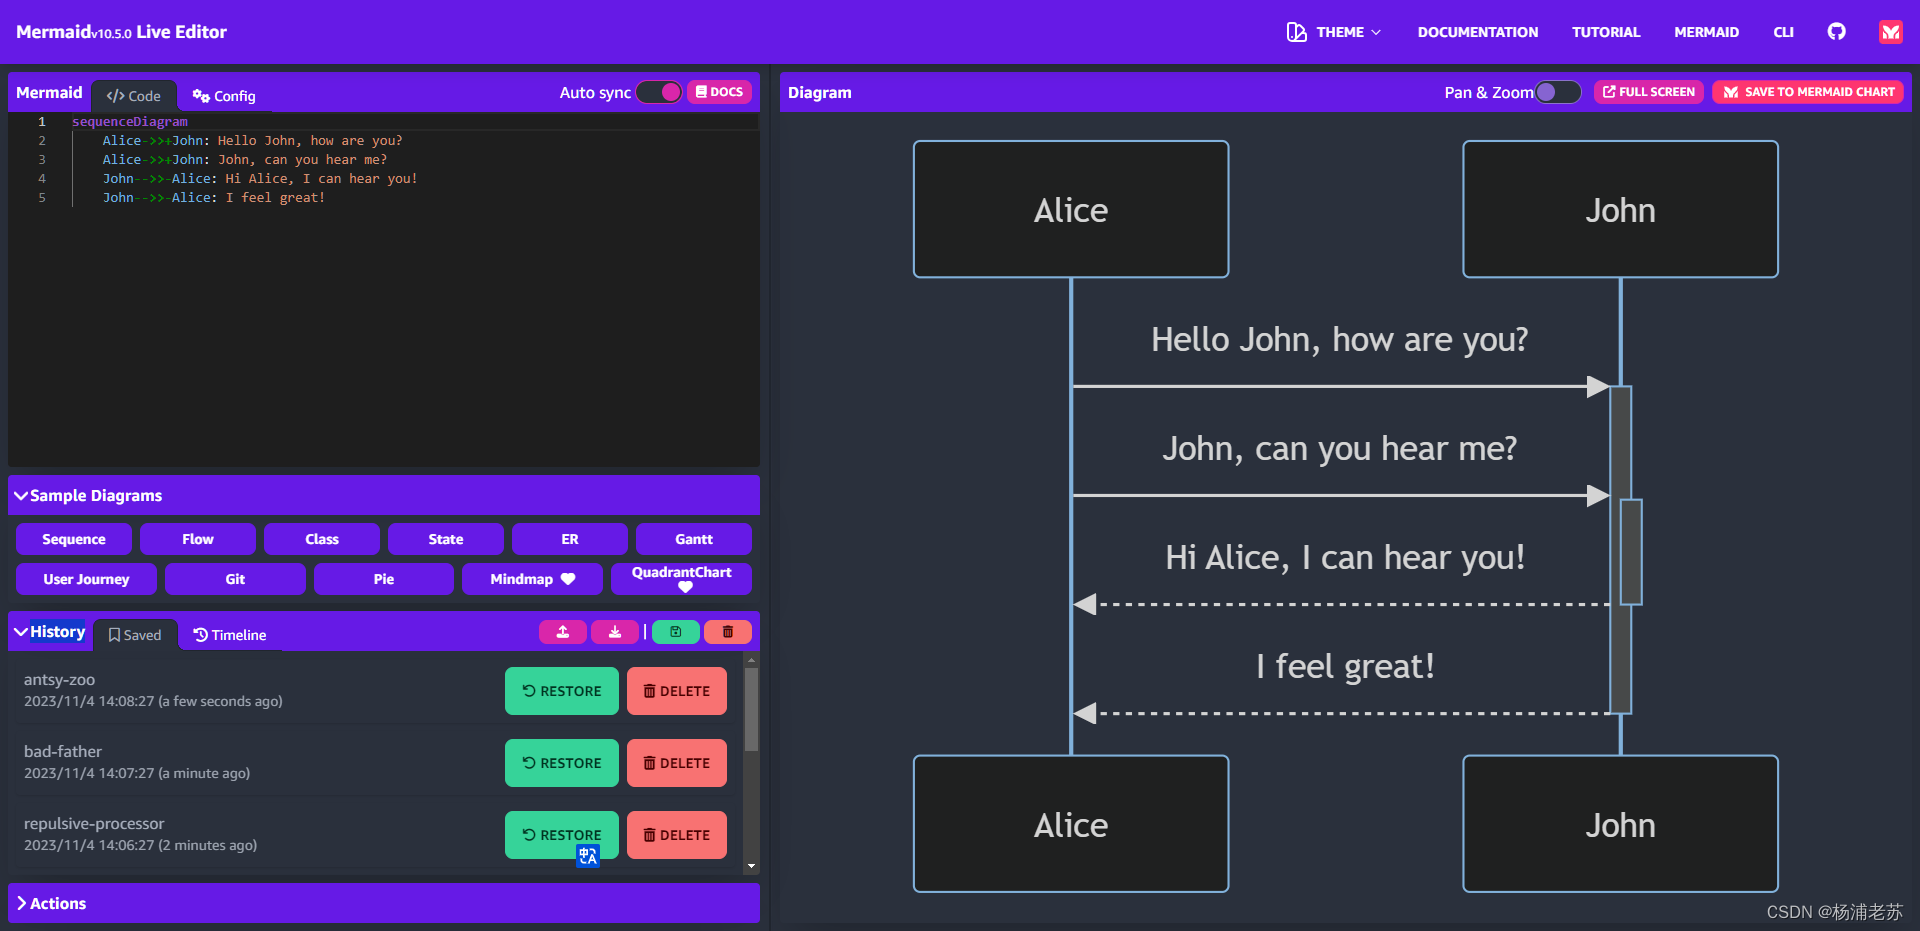Collapse the Sample Diagrams section
The height and width of the screenshot is (931, 1920).
pyautogui.click(x=384, y=495)
